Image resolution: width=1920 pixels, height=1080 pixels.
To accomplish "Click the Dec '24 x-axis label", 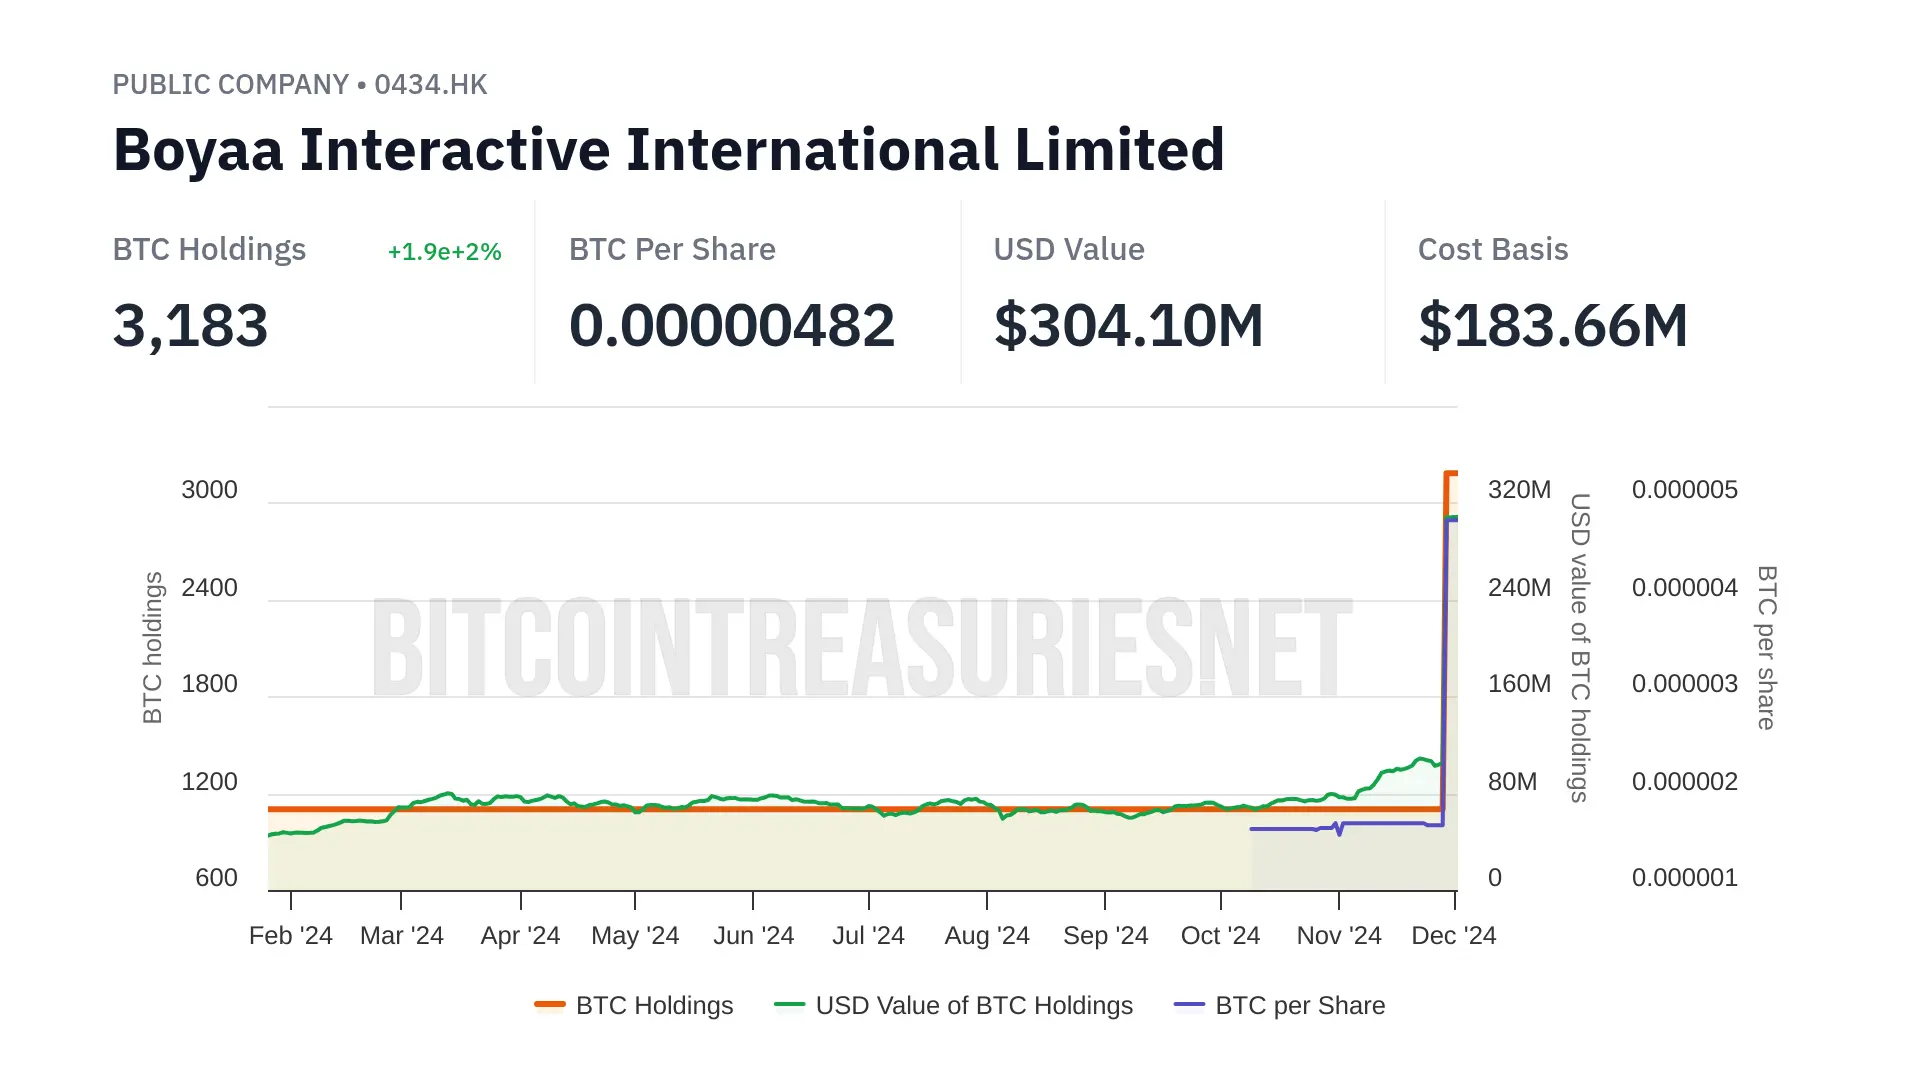I will pos(1453,936).
